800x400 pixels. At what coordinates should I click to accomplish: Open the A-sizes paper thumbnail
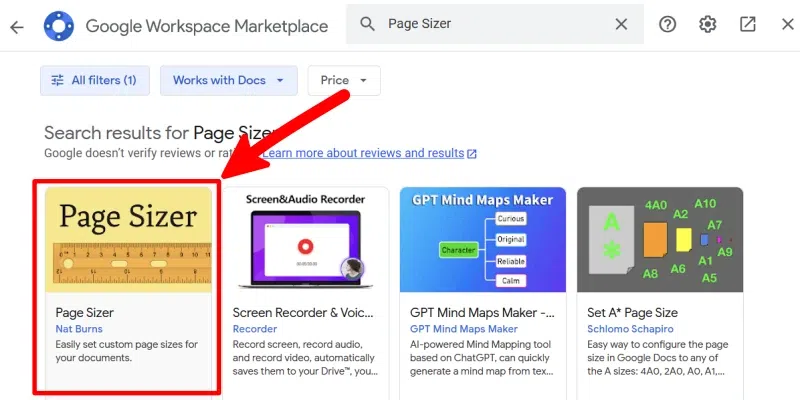660,239
